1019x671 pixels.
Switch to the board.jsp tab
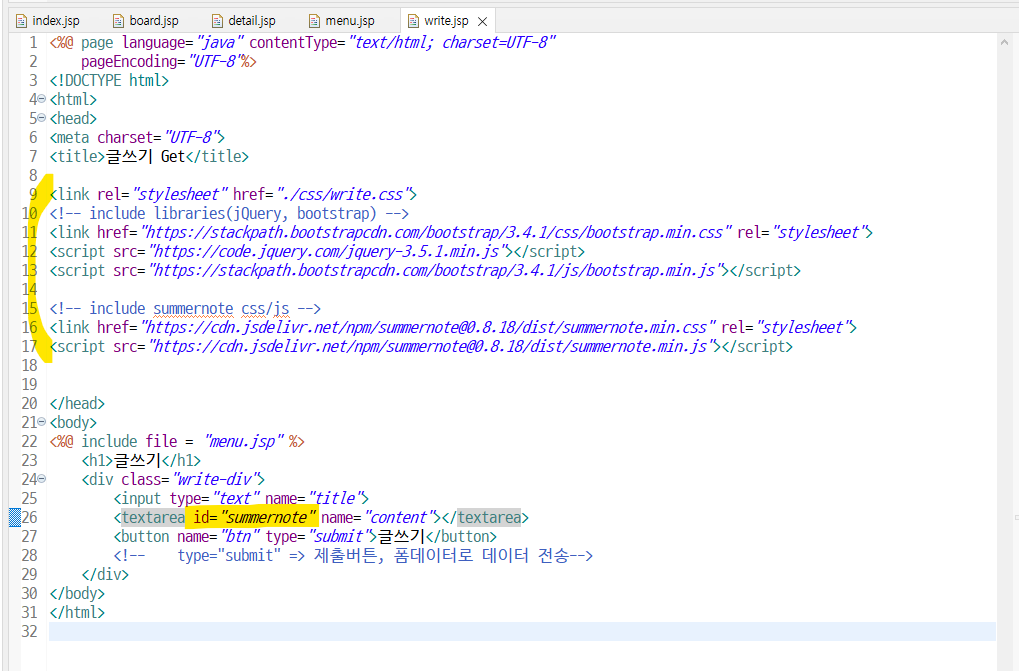pyautogui.click(x=146, y=21)
